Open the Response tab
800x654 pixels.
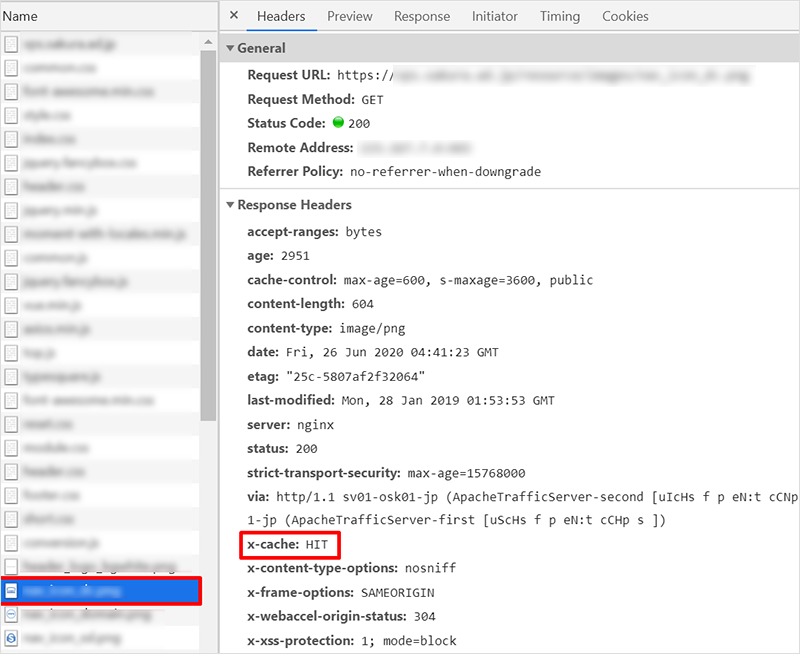[421, 16]
